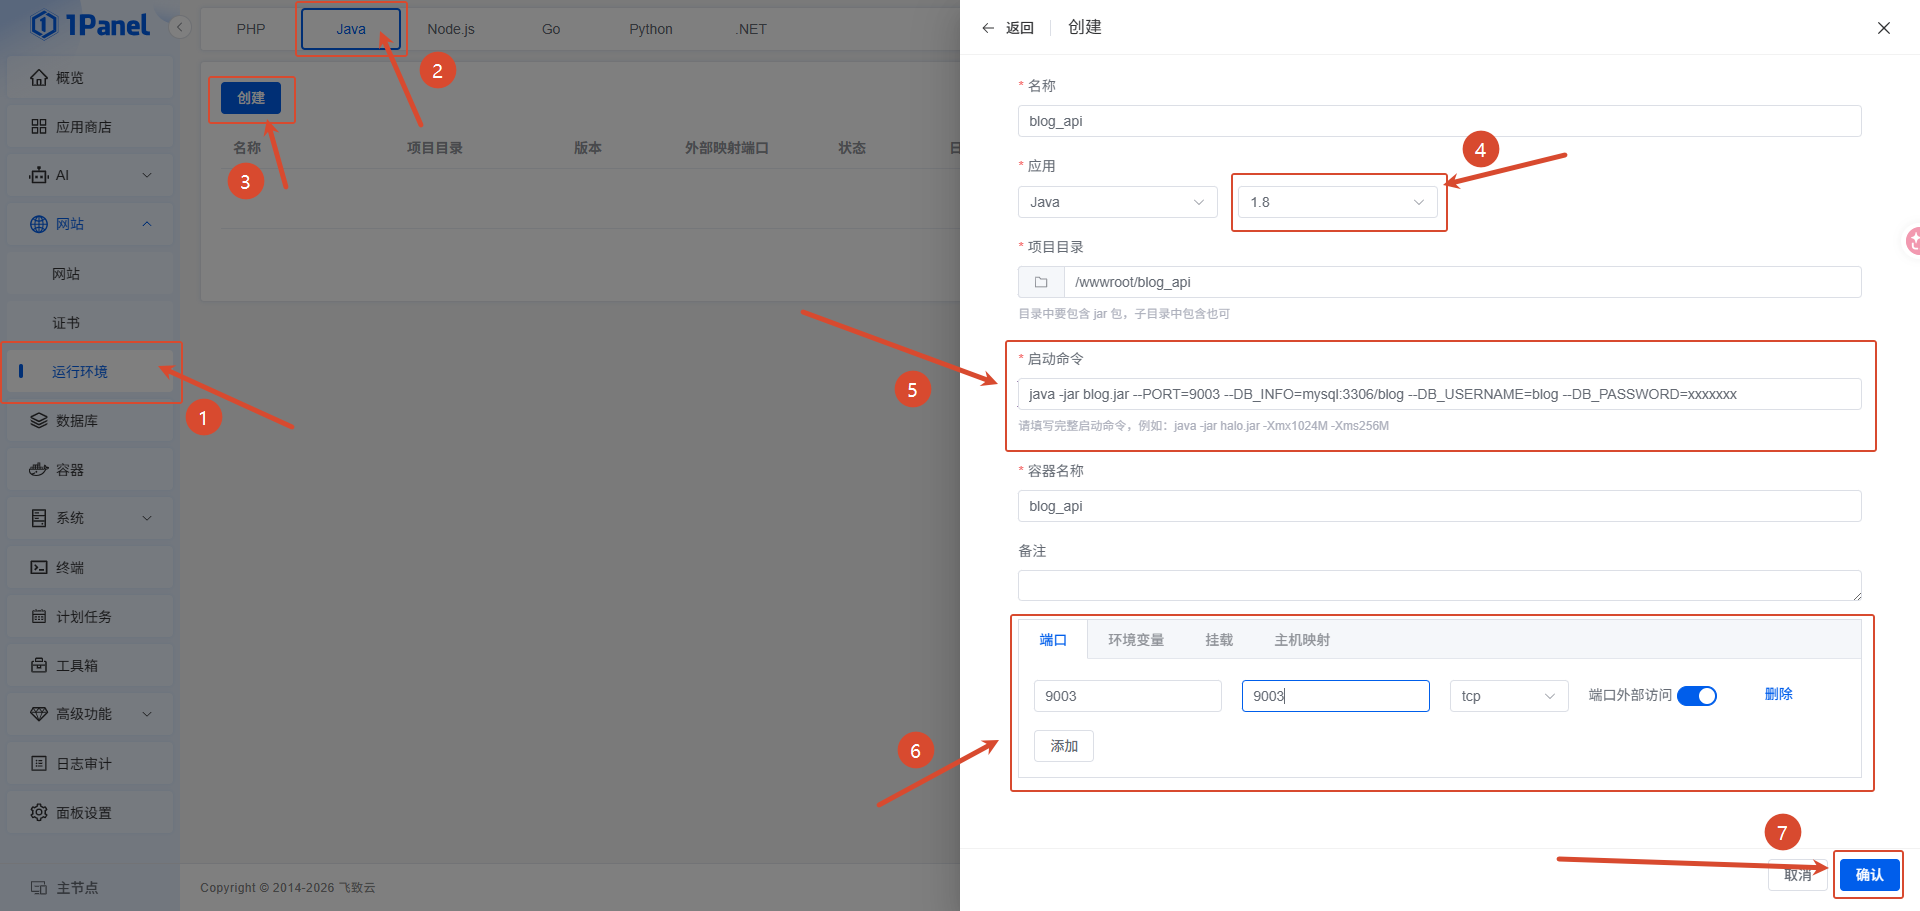The height and width of the screenshot is (911, 1920).
Task: Open the 面板设置 gear icon
Action: click(39, 813)
